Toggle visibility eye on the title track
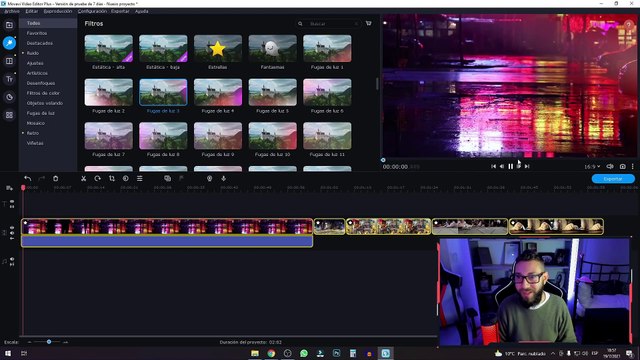The width and height of the screenshot is (640, 360). click(x=12, y=202)
